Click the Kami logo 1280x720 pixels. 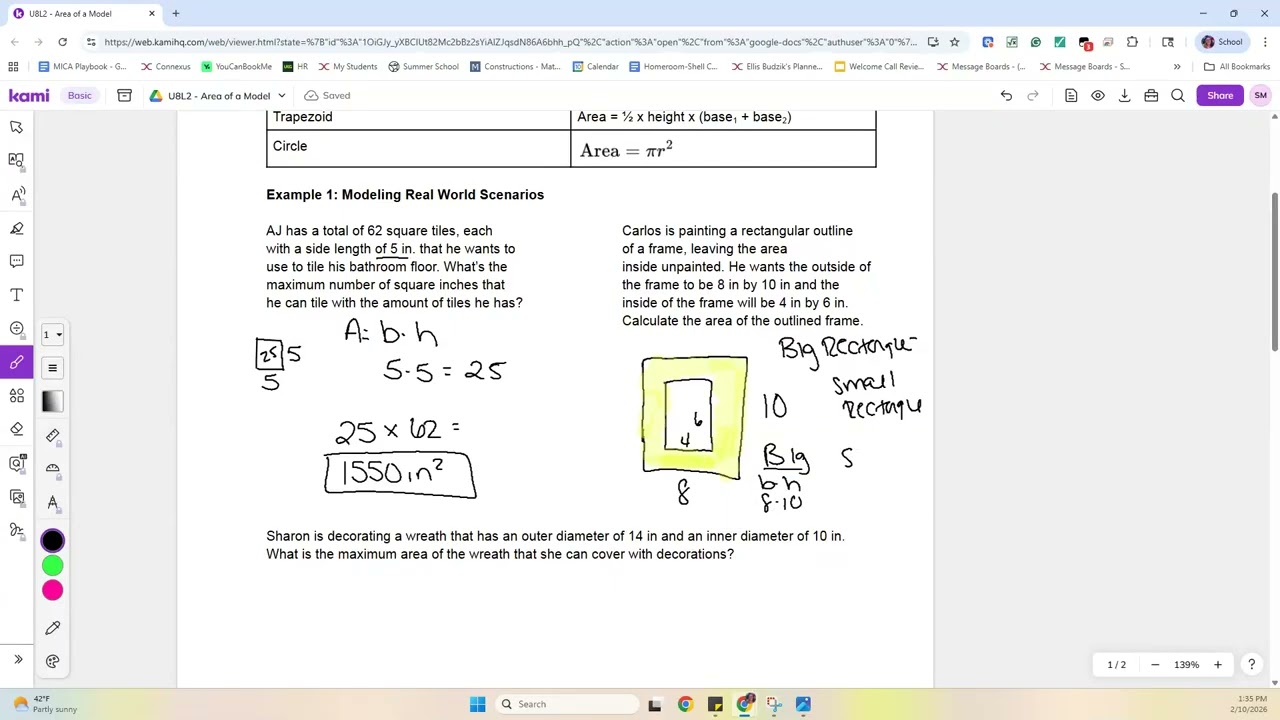[29, 95]
